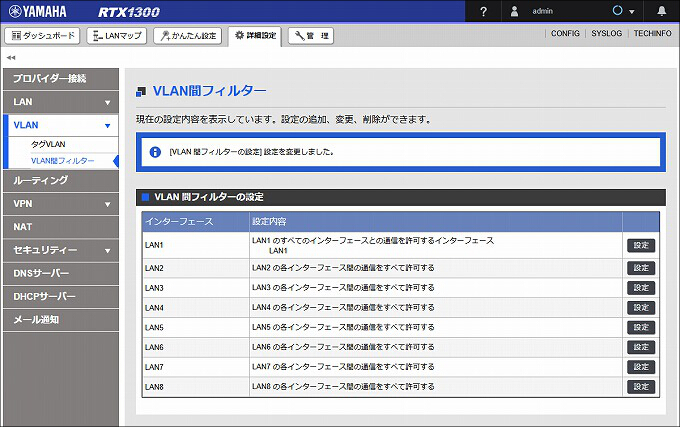680x427 pixels.
Task: Click the blue circle status icon
Action: click(618, 10)
